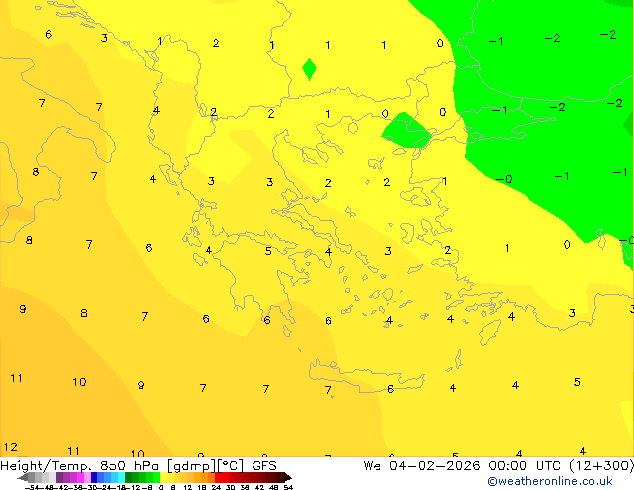Click the gray left arrow of the color scale
Screen dimensions: 634x490
pyautogui.click(x=22, y=477)
